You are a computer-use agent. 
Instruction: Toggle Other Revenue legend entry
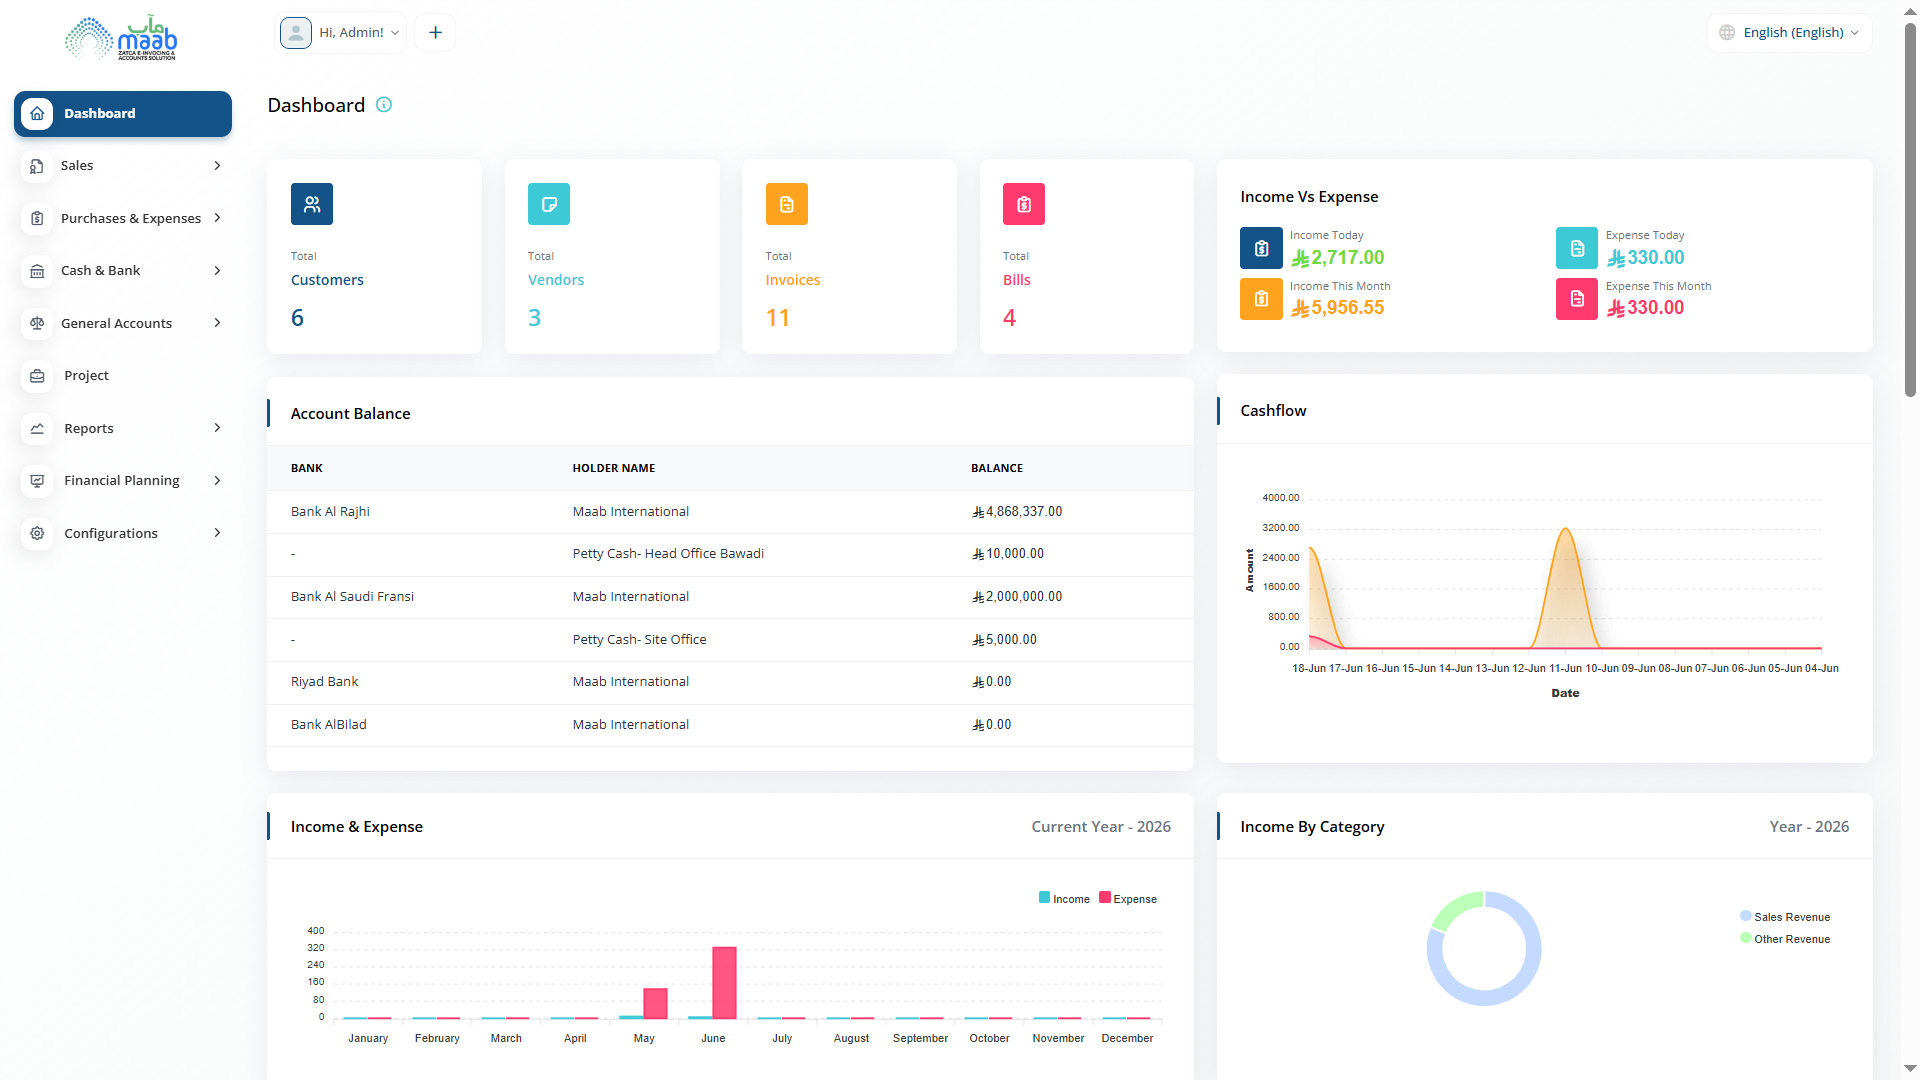click(x=1785, y=939)
